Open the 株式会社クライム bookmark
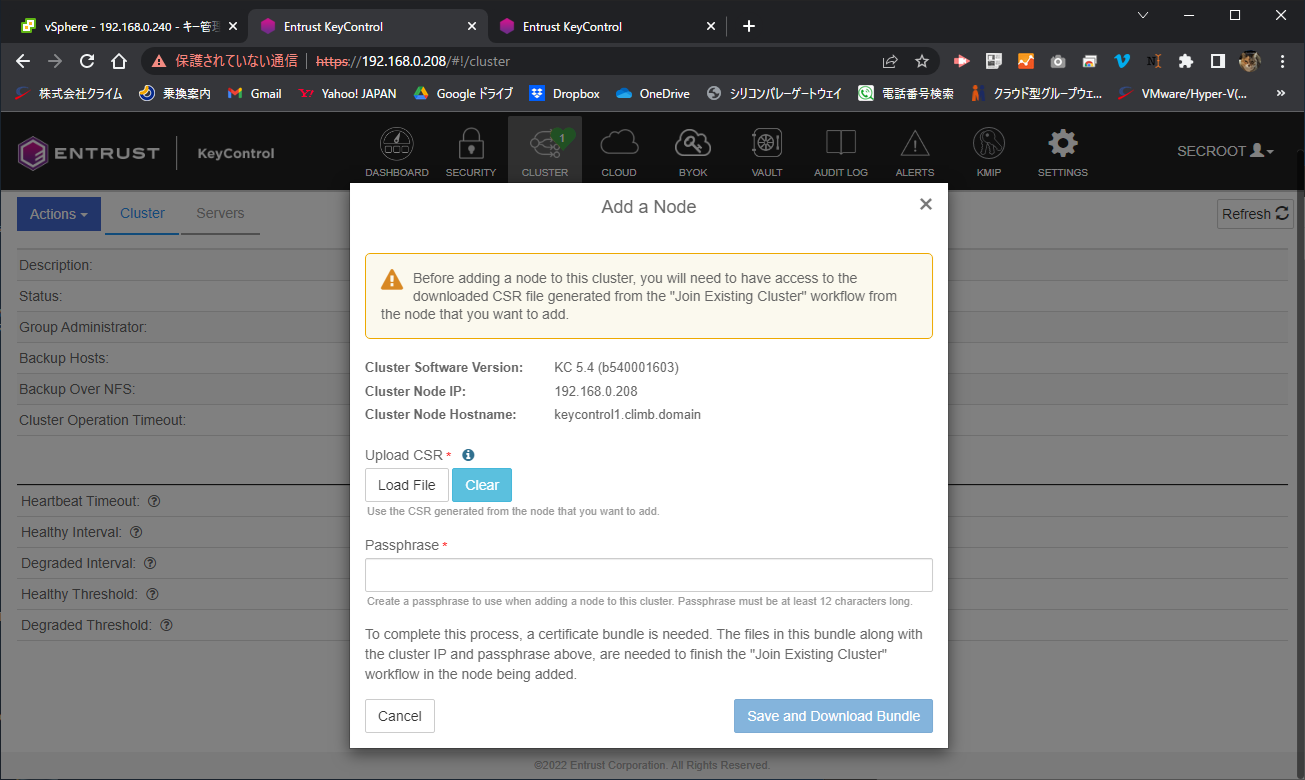The width and height of the screenshot is (1305, 780). [69, 93]
